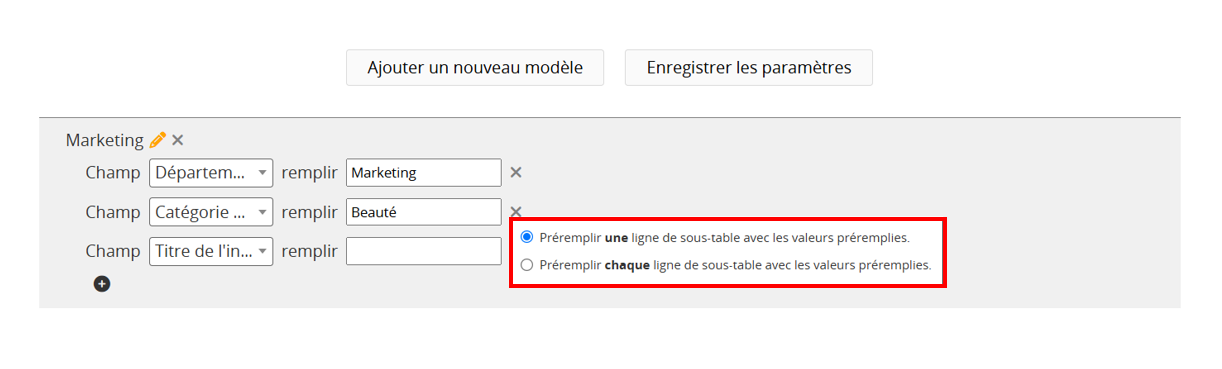Image resolution: width=1222 pixels, height=369 pixels.
Task: Select the radio circle for 'chaque ligne' option
Action: pyautogui.click(x=527, y=266)
